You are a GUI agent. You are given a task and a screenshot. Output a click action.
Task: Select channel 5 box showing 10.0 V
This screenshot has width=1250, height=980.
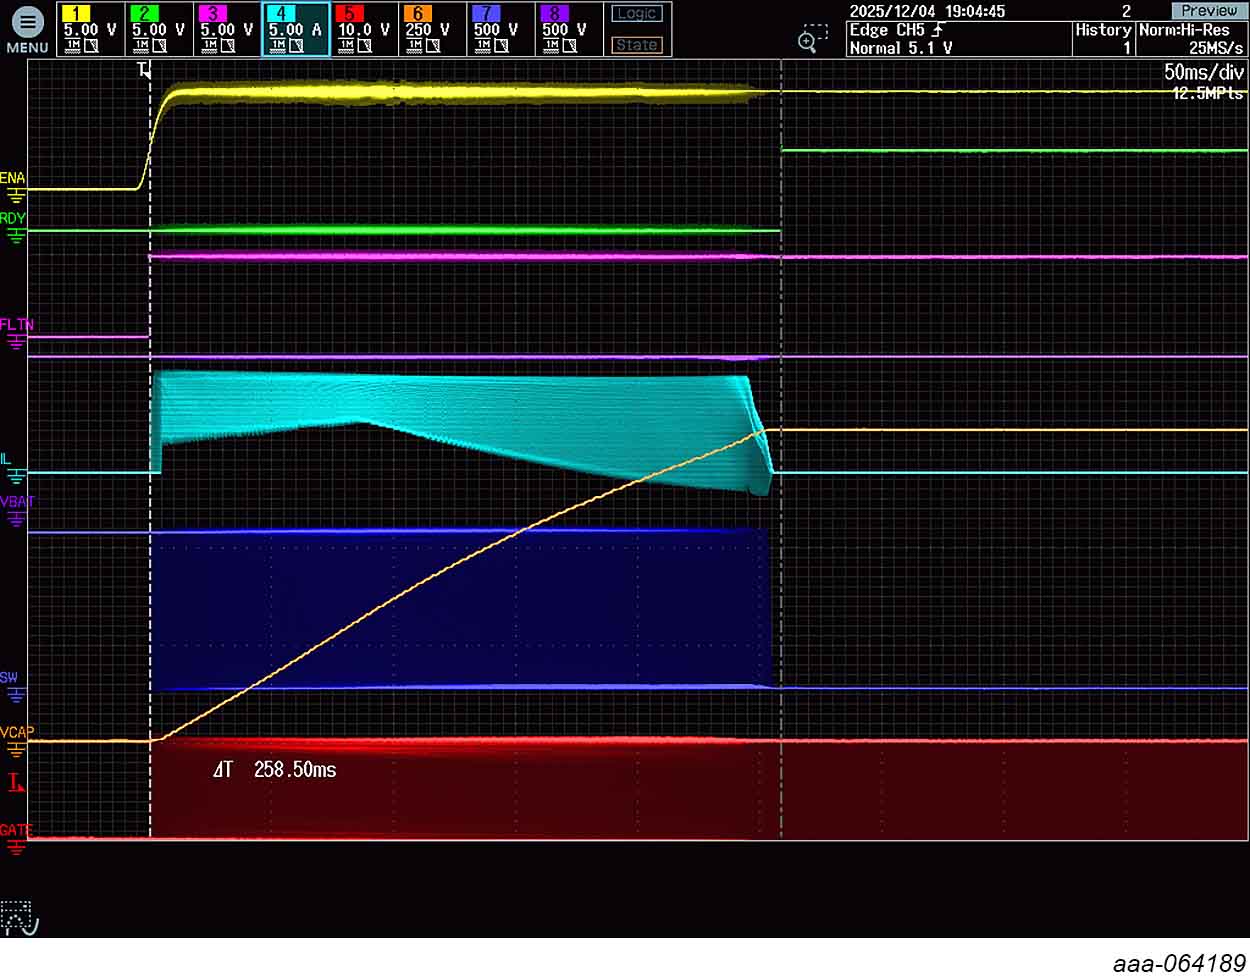(364, 29)
